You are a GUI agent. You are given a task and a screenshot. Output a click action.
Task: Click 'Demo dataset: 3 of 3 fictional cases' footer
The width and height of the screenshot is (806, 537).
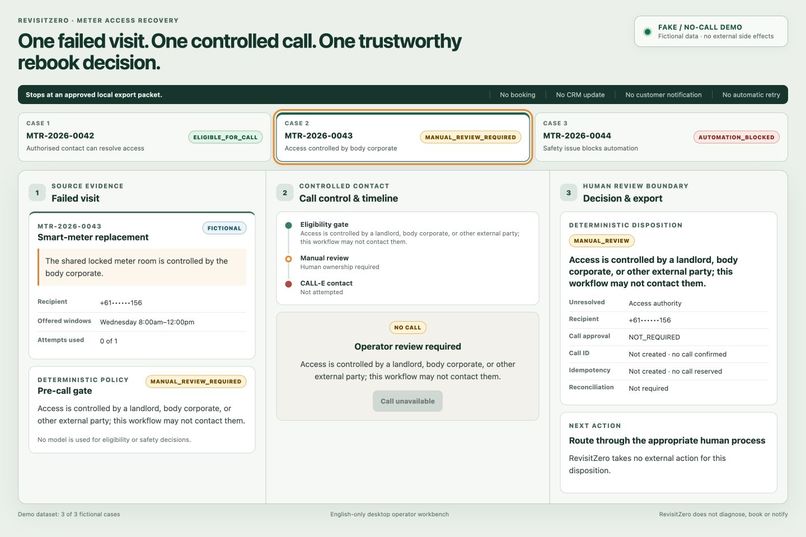click(69, 514)
